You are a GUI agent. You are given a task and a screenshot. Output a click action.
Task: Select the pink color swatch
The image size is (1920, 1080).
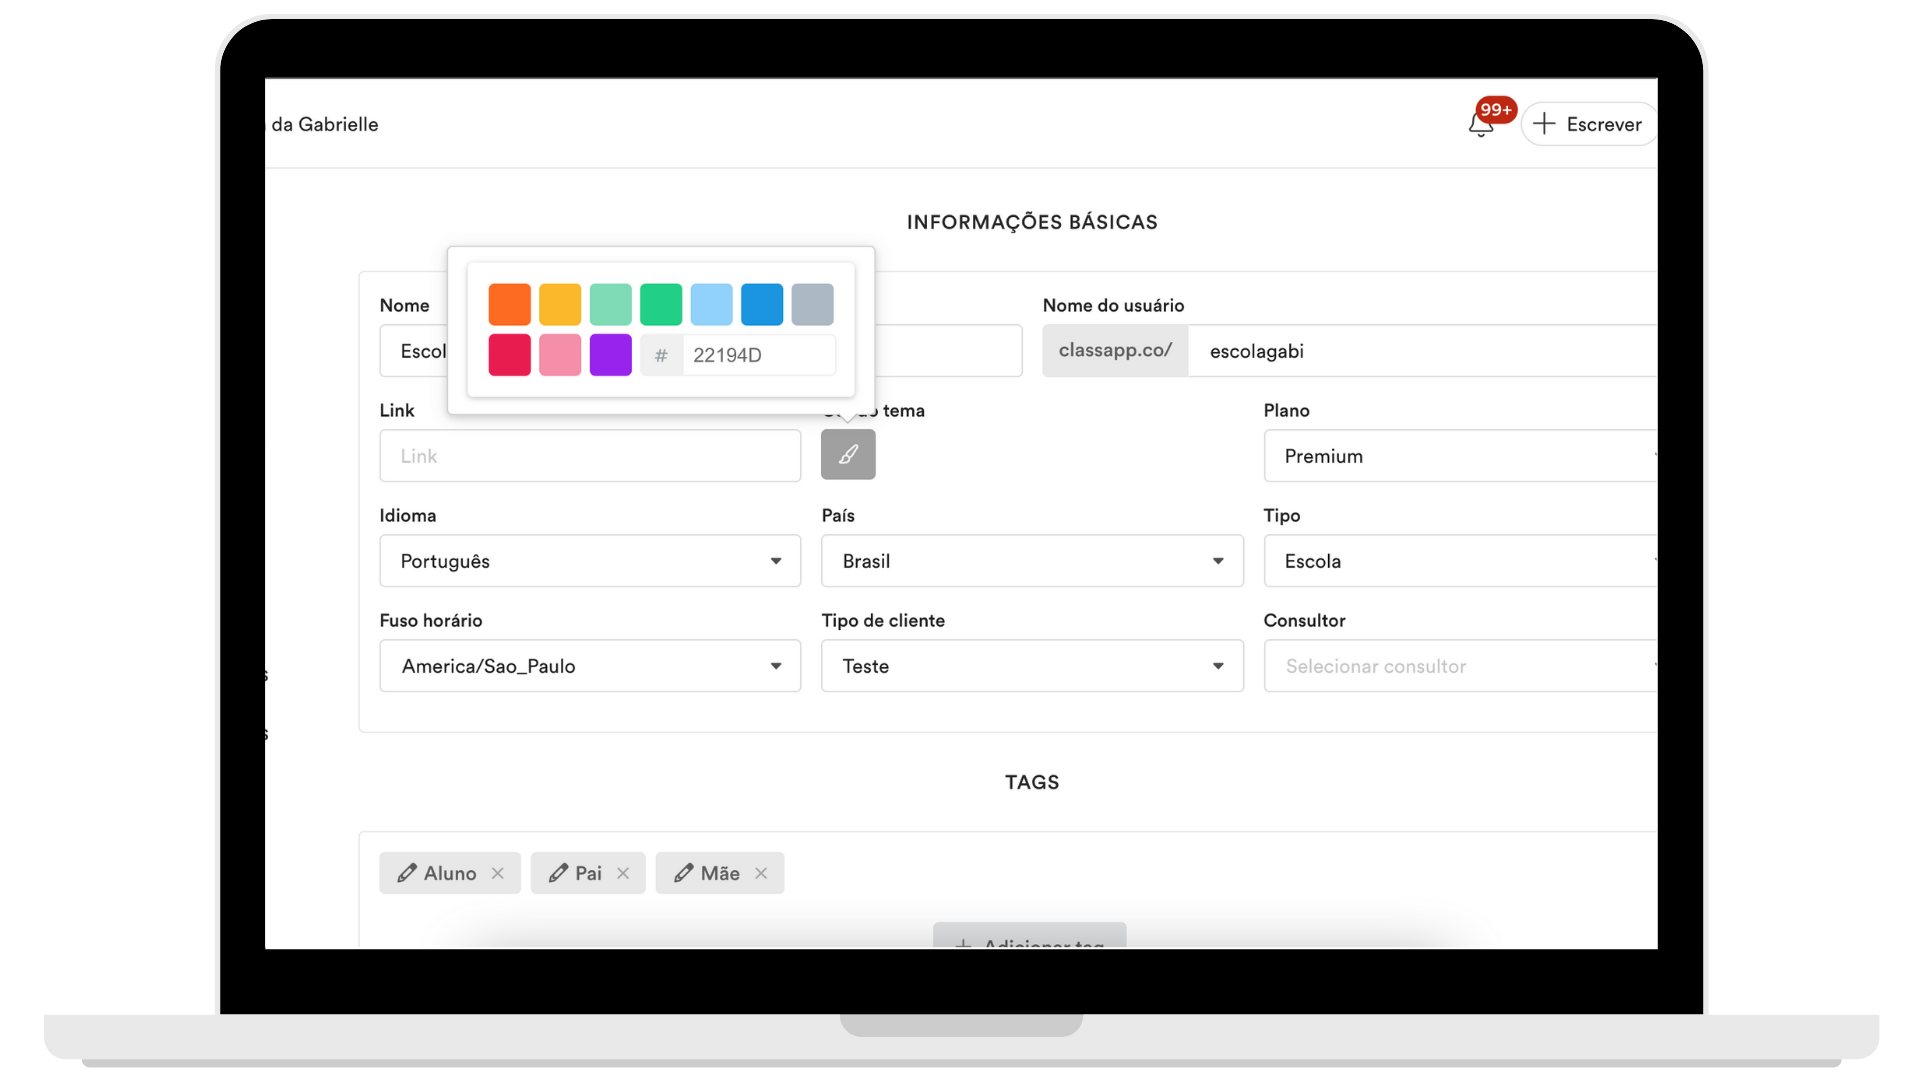point(560,355)
